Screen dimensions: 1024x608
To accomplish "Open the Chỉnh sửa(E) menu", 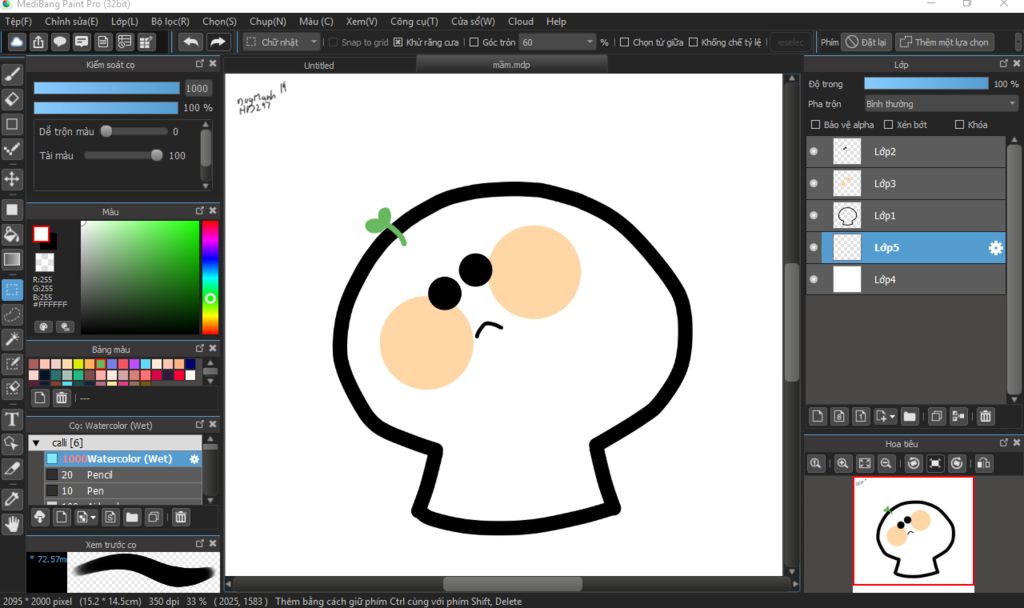I will pyautogui.click(x=71, y=22).
